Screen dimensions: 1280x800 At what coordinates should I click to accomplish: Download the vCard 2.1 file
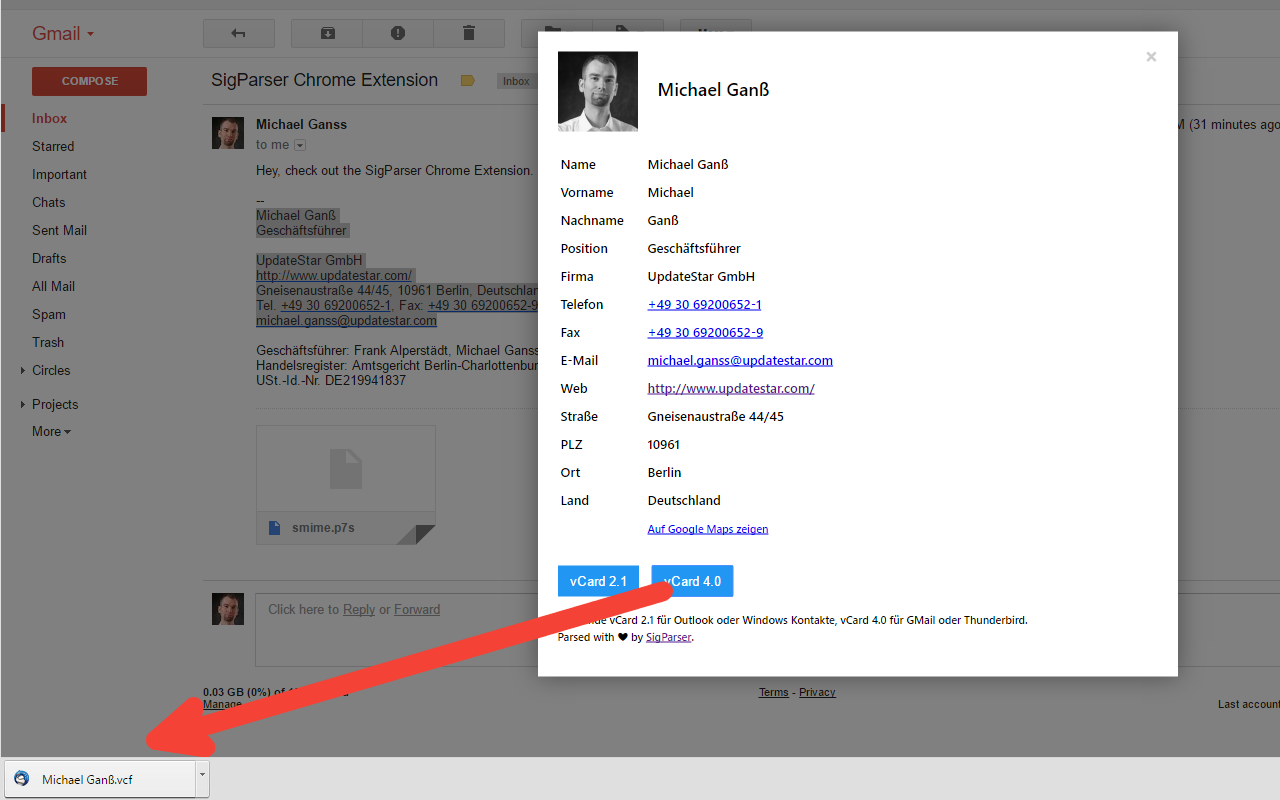[x=598, y=581]
